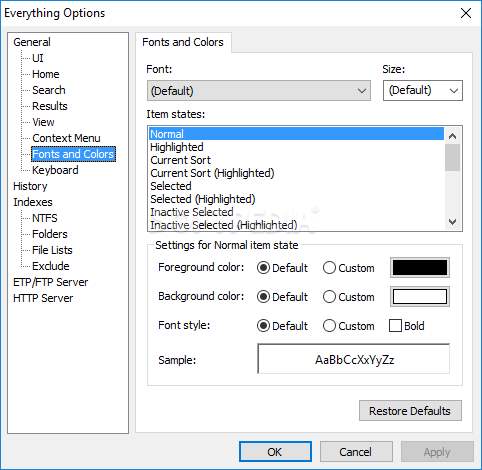Click the white background color swatch
Image resolution: width=482 pixels, height=470 pixels.
pyautogui.click(x=420, y=297)
